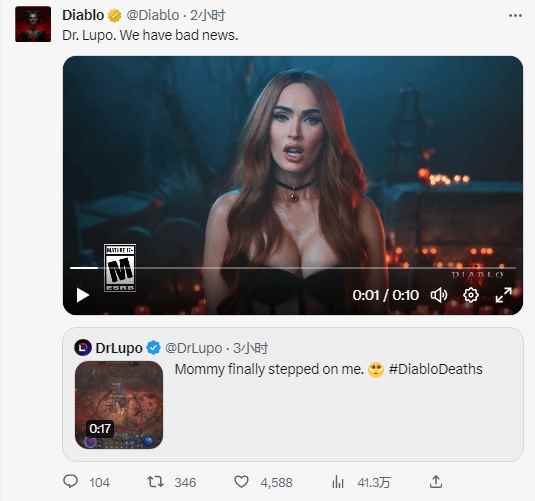
Task: Click the @Diablo handle
Action: click(x=153, y=15)
